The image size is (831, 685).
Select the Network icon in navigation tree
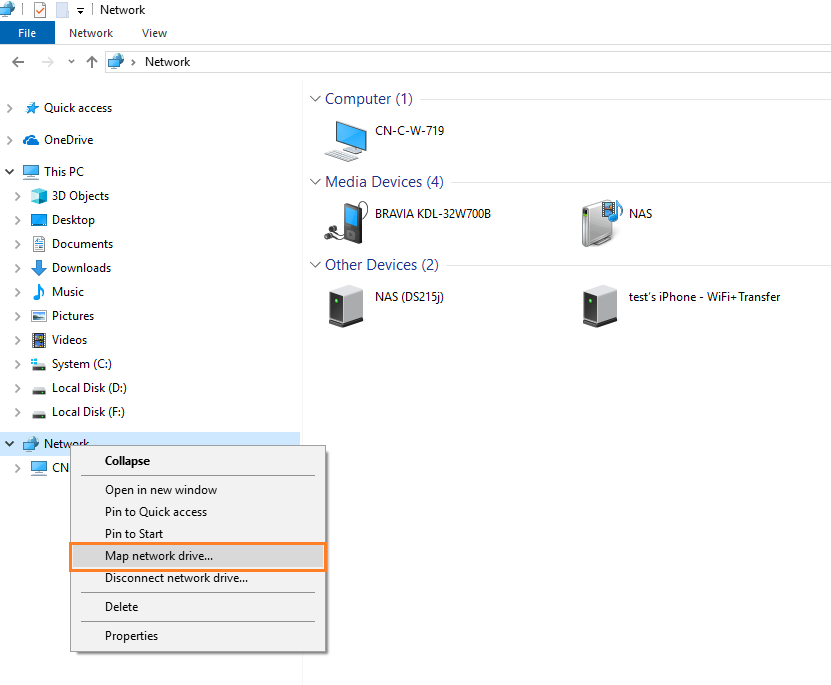coord(31,443)
